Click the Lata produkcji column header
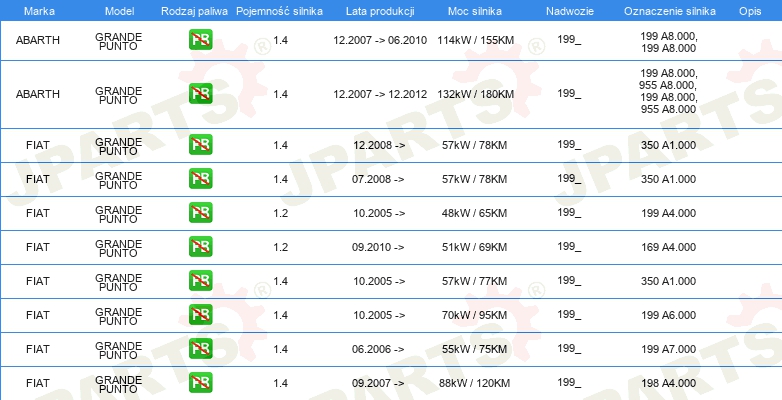Viewport: 782px width, 400px height. click(380, 11)
